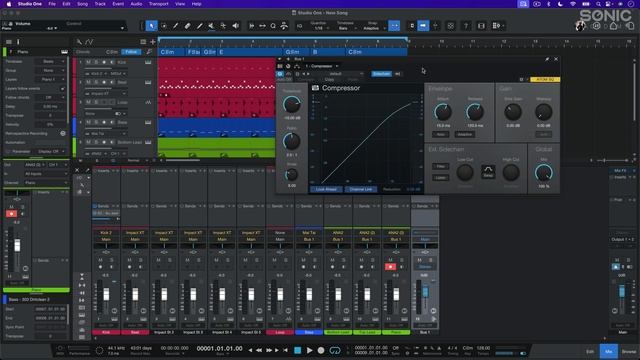Click the Wi-Fi icon in menu bar
Screen dimensions: 640x360
(573, 4)
